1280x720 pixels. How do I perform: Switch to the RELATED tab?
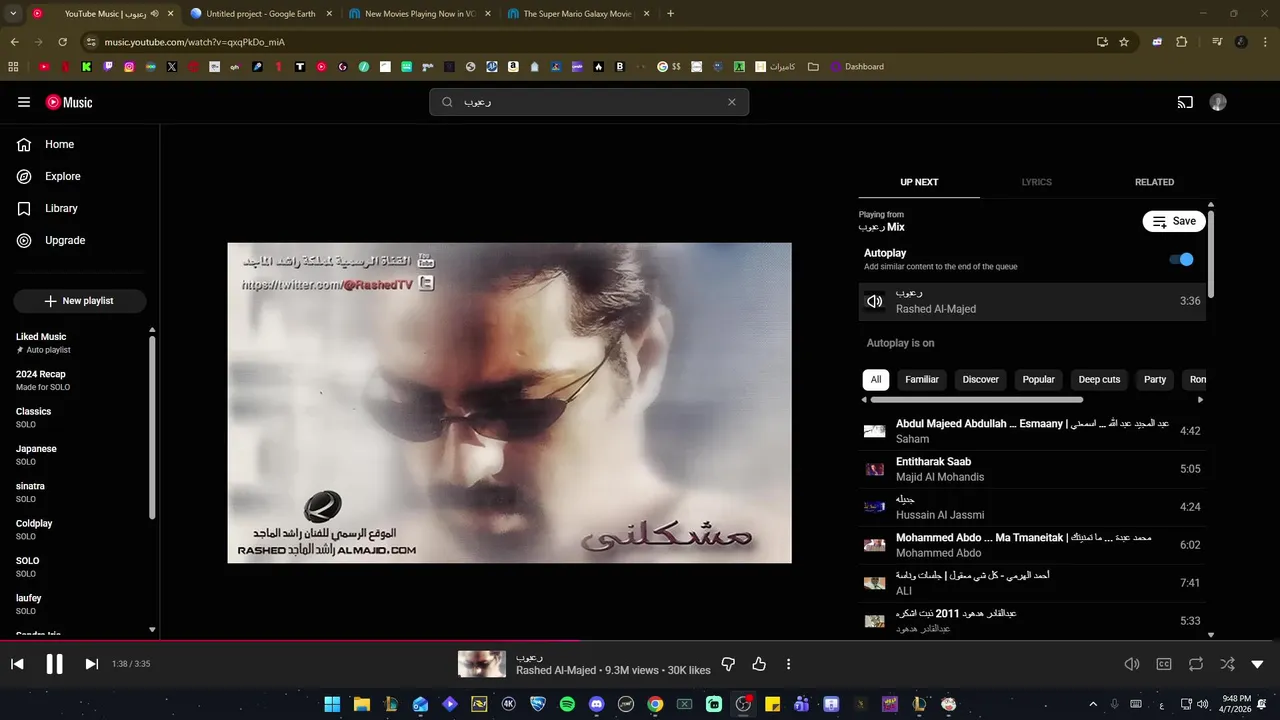click(1154, 182)
